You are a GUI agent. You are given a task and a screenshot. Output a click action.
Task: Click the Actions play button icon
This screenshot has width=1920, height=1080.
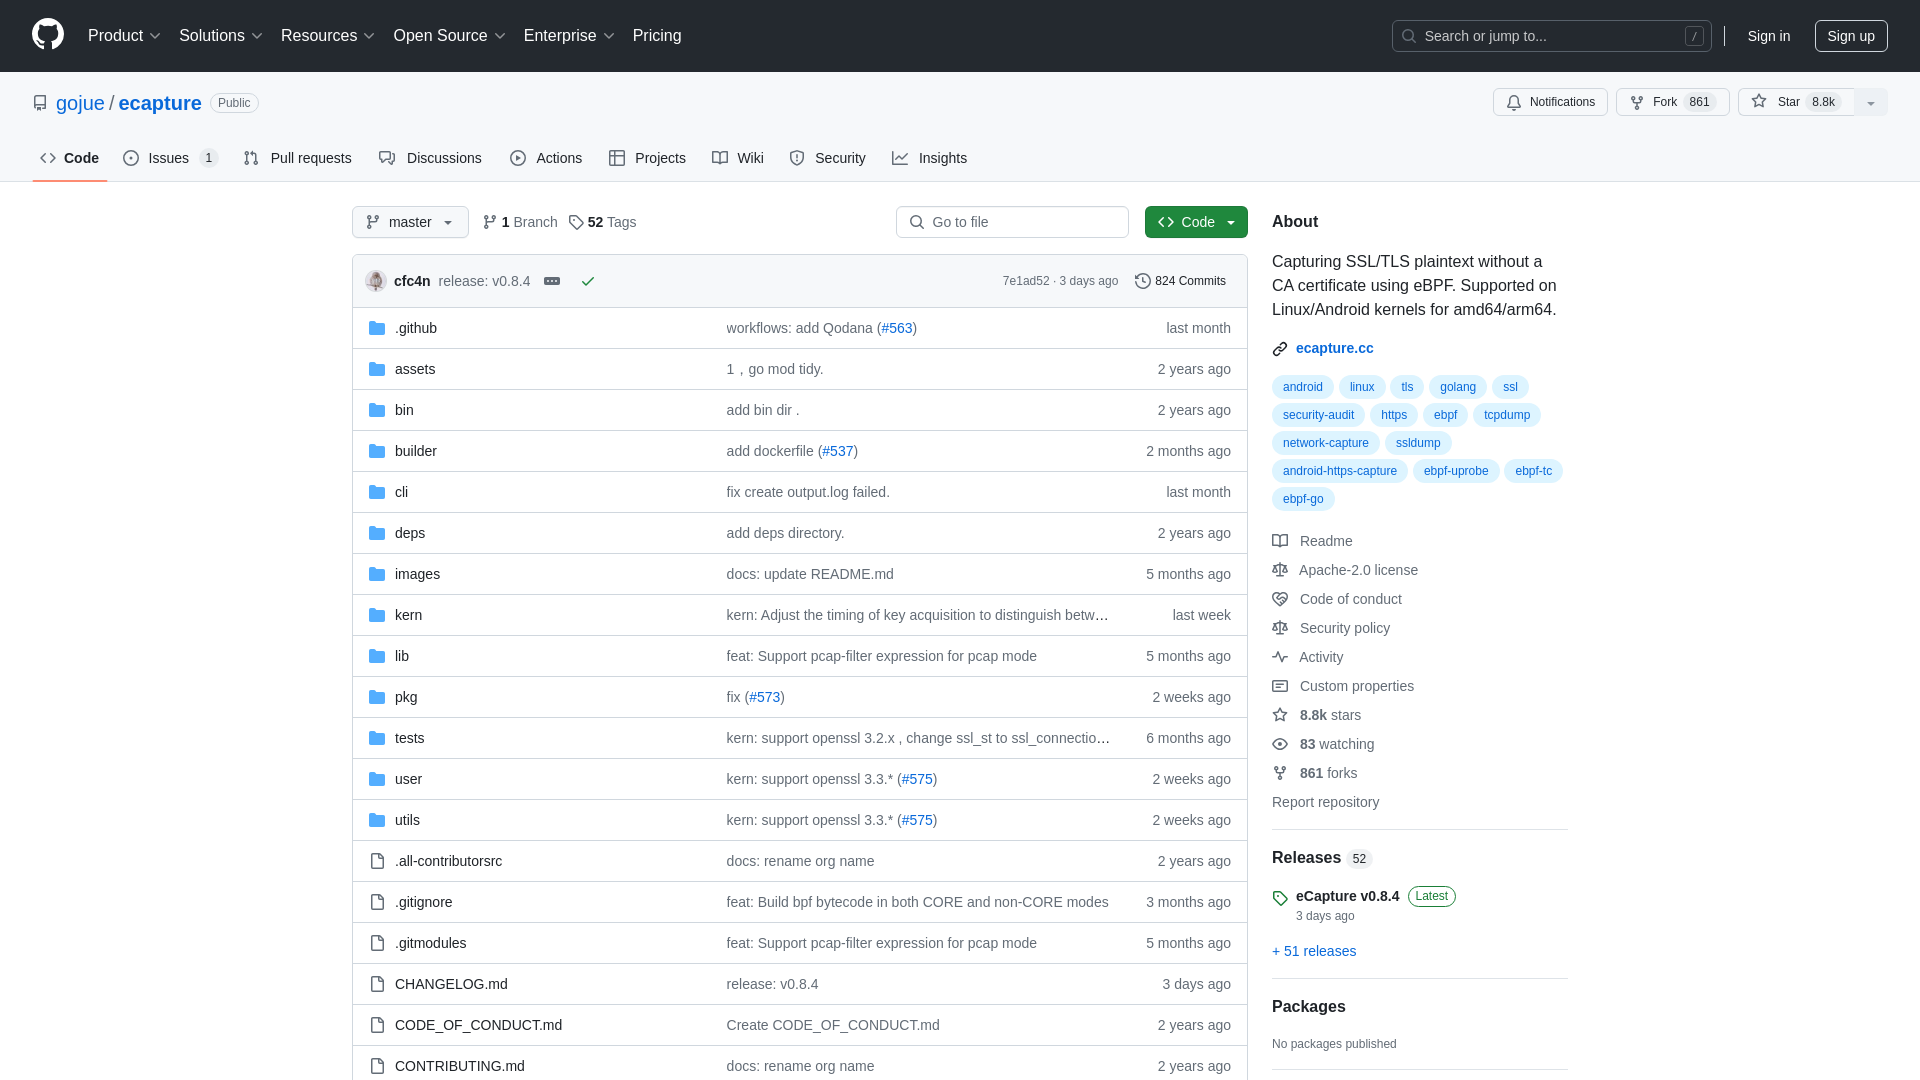pos(518,158)
